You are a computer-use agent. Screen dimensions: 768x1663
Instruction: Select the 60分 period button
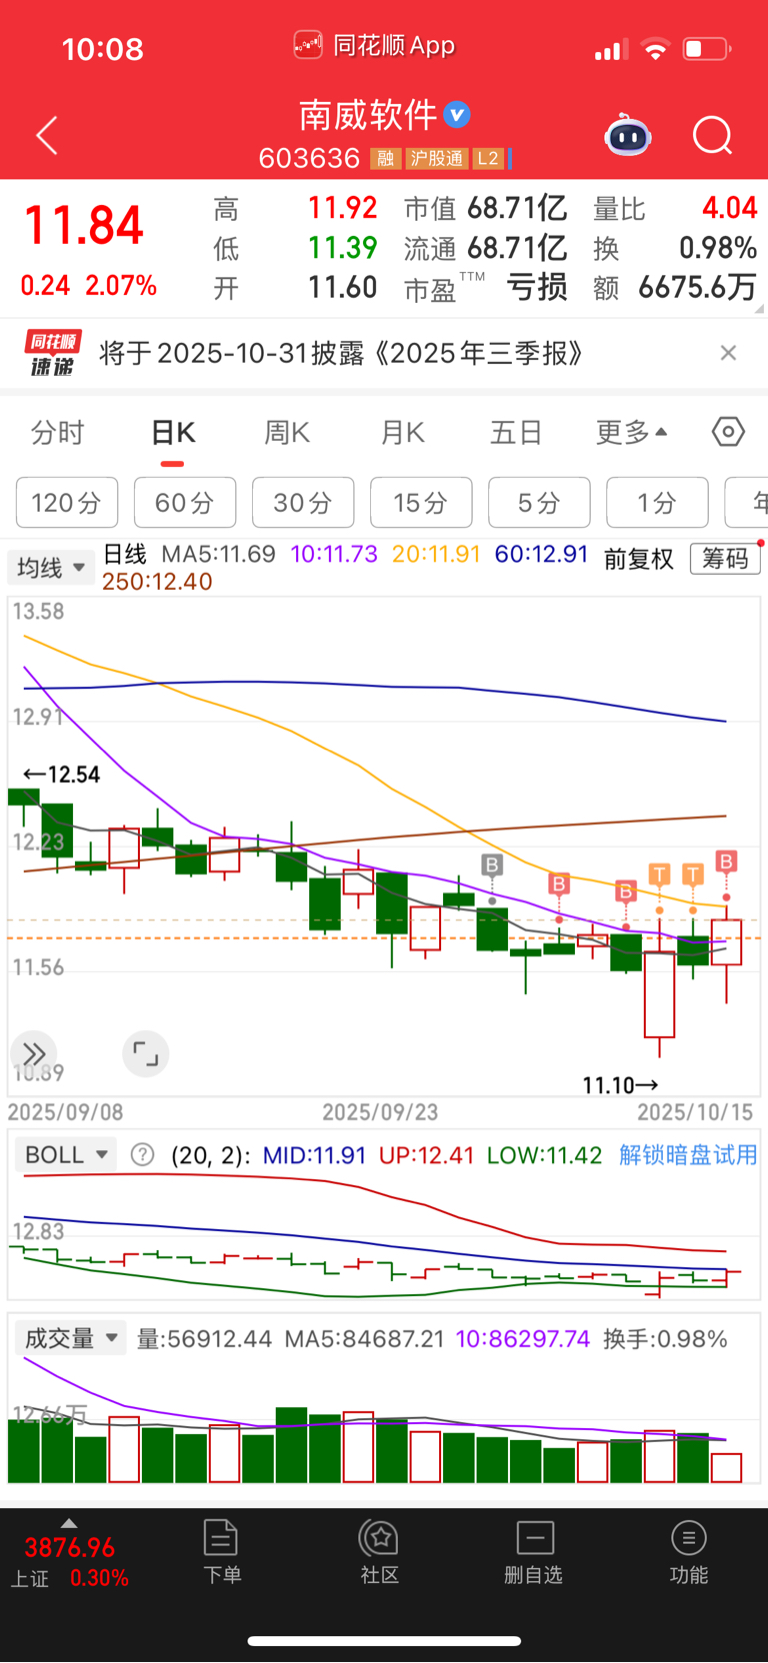pyautogui.click(x=185, y=502)
